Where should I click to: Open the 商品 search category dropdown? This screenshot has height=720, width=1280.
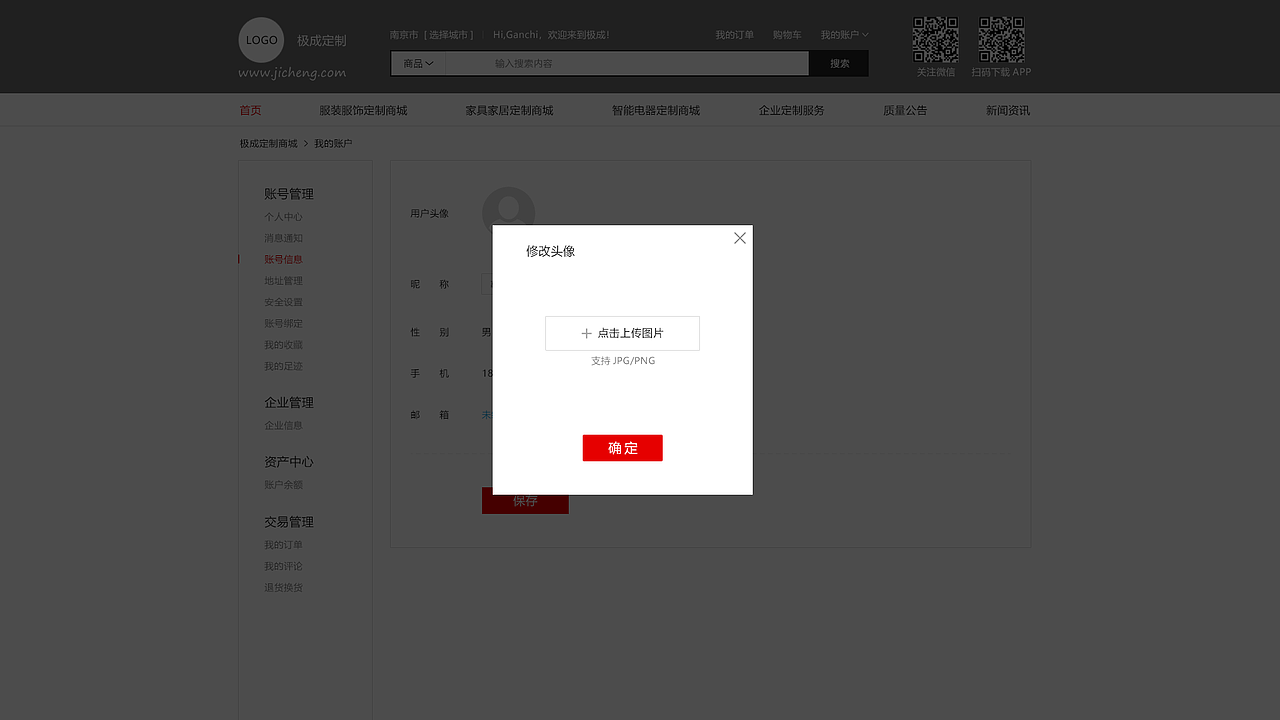417,62
